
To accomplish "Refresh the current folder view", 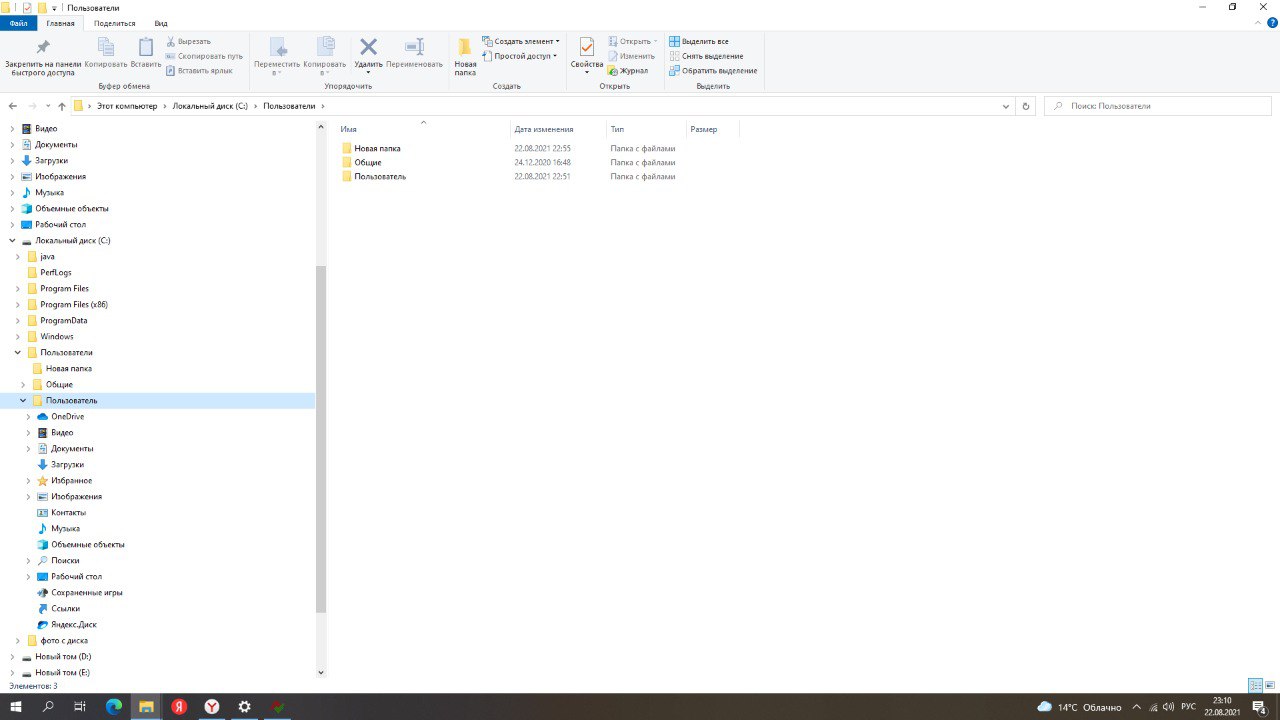I will pos(1025,106).
